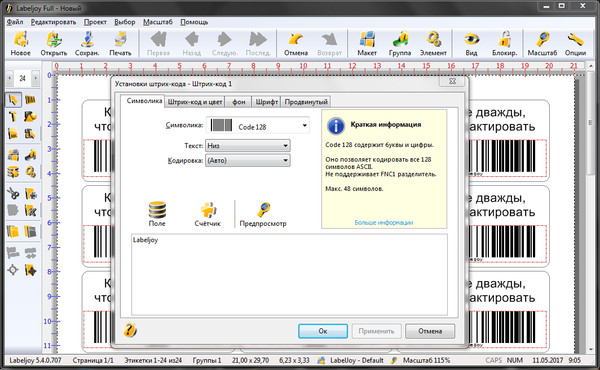
Task: Add a Счётчик counter
Action: tap(208, 214)
